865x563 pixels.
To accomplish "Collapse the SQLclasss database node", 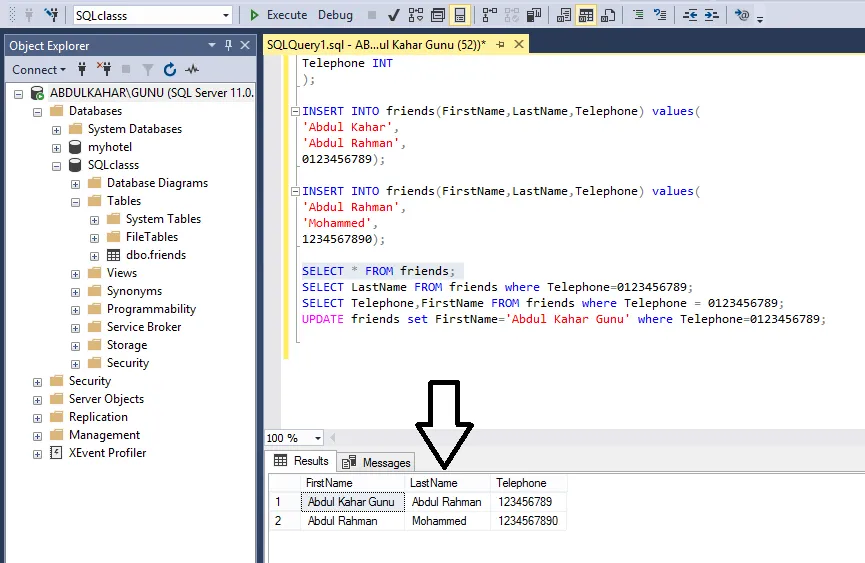I will click(x=56, y=167).
